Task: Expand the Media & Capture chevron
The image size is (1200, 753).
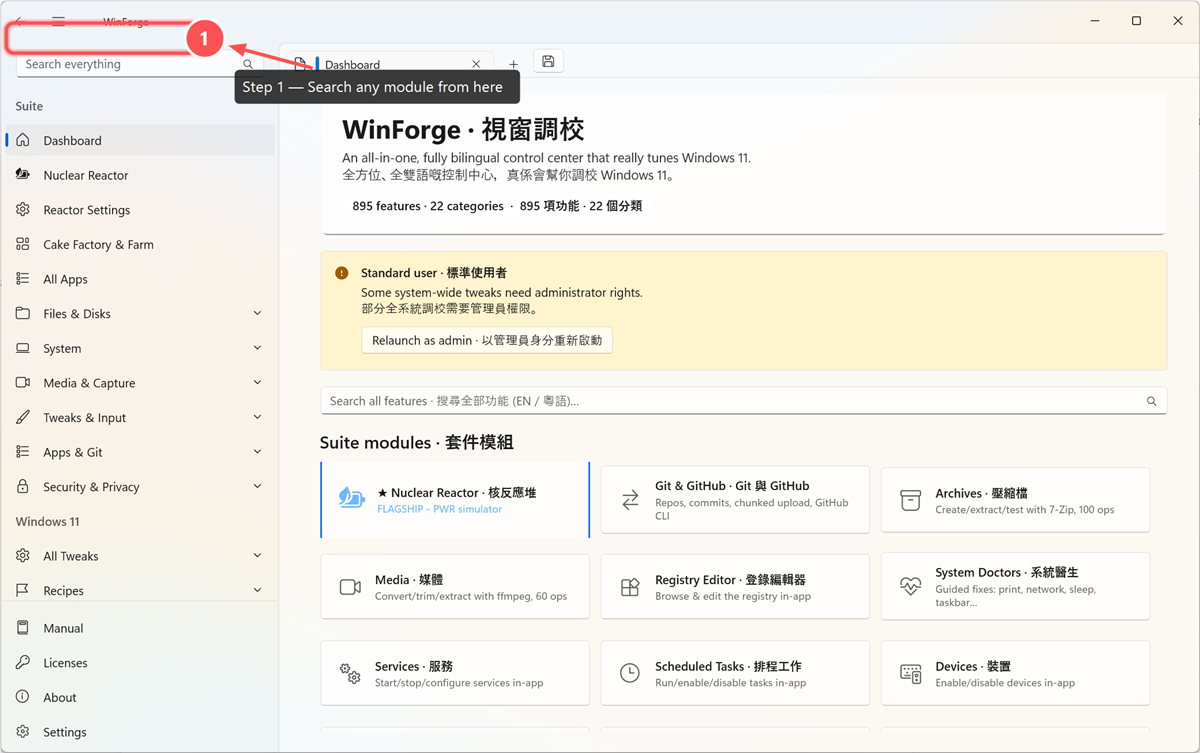Action: (x=257, y=382)
